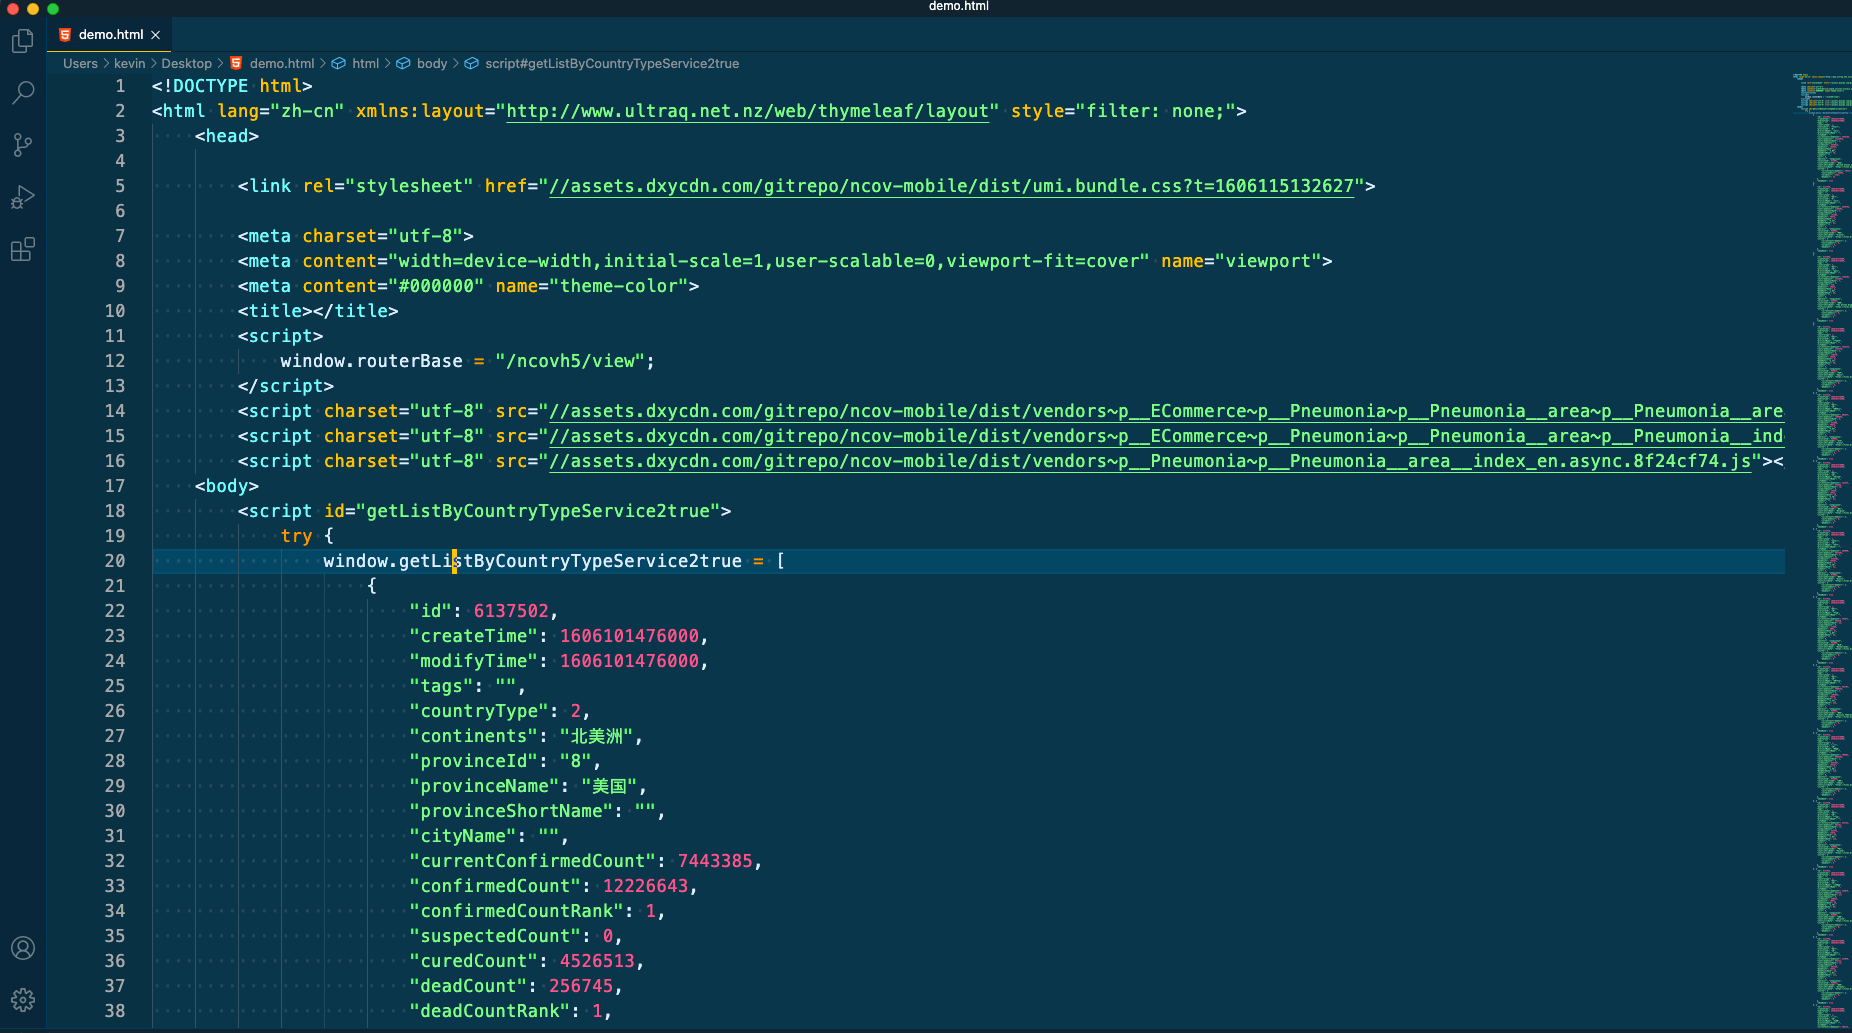This screenshot has height=1033, width=1852.
Task: Click html element in the breadcrumb
Action: 365,63
